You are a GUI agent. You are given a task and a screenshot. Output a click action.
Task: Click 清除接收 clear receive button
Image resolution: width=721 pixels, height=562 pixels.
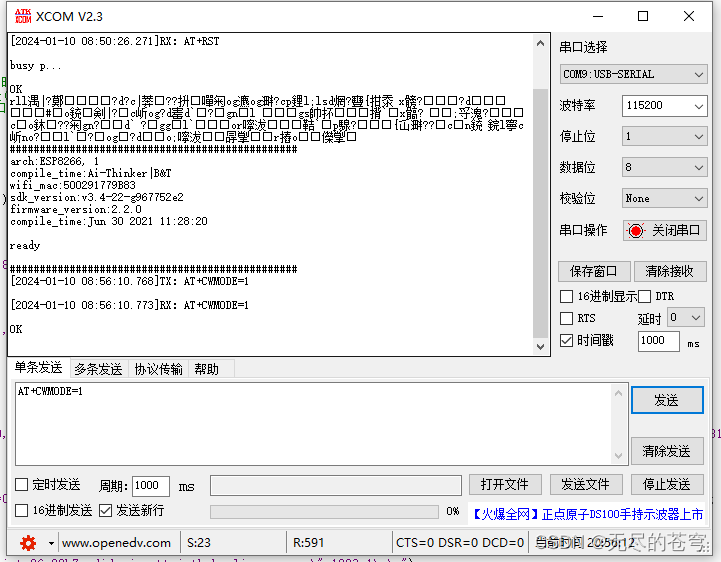(670, 271)
